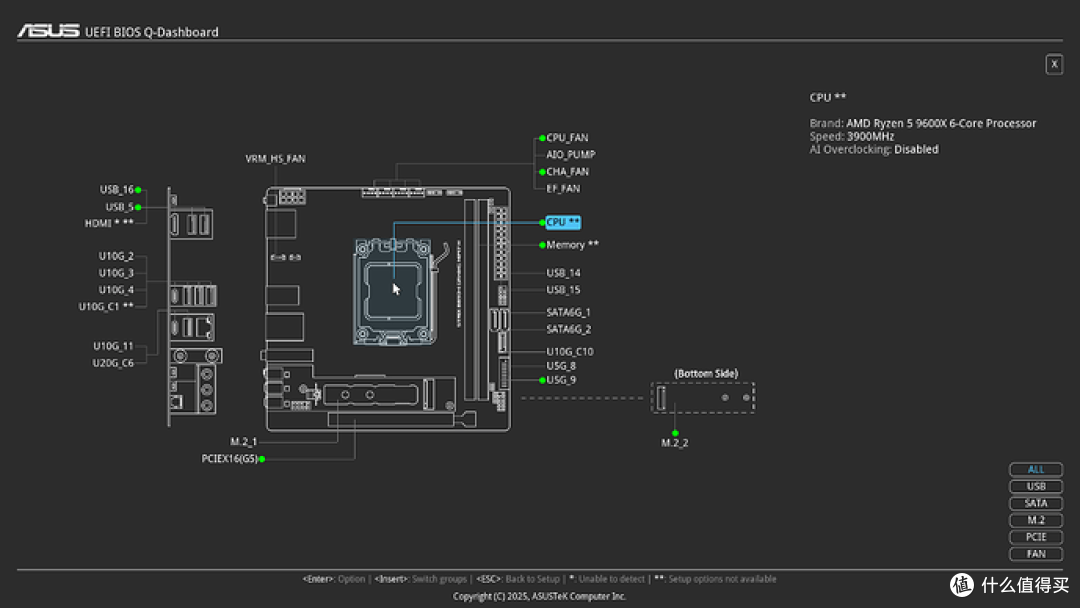This screenshot has width=1080, height=608.
Task: Select the M.2_2 bottom side label
Action: pos(675,442)
